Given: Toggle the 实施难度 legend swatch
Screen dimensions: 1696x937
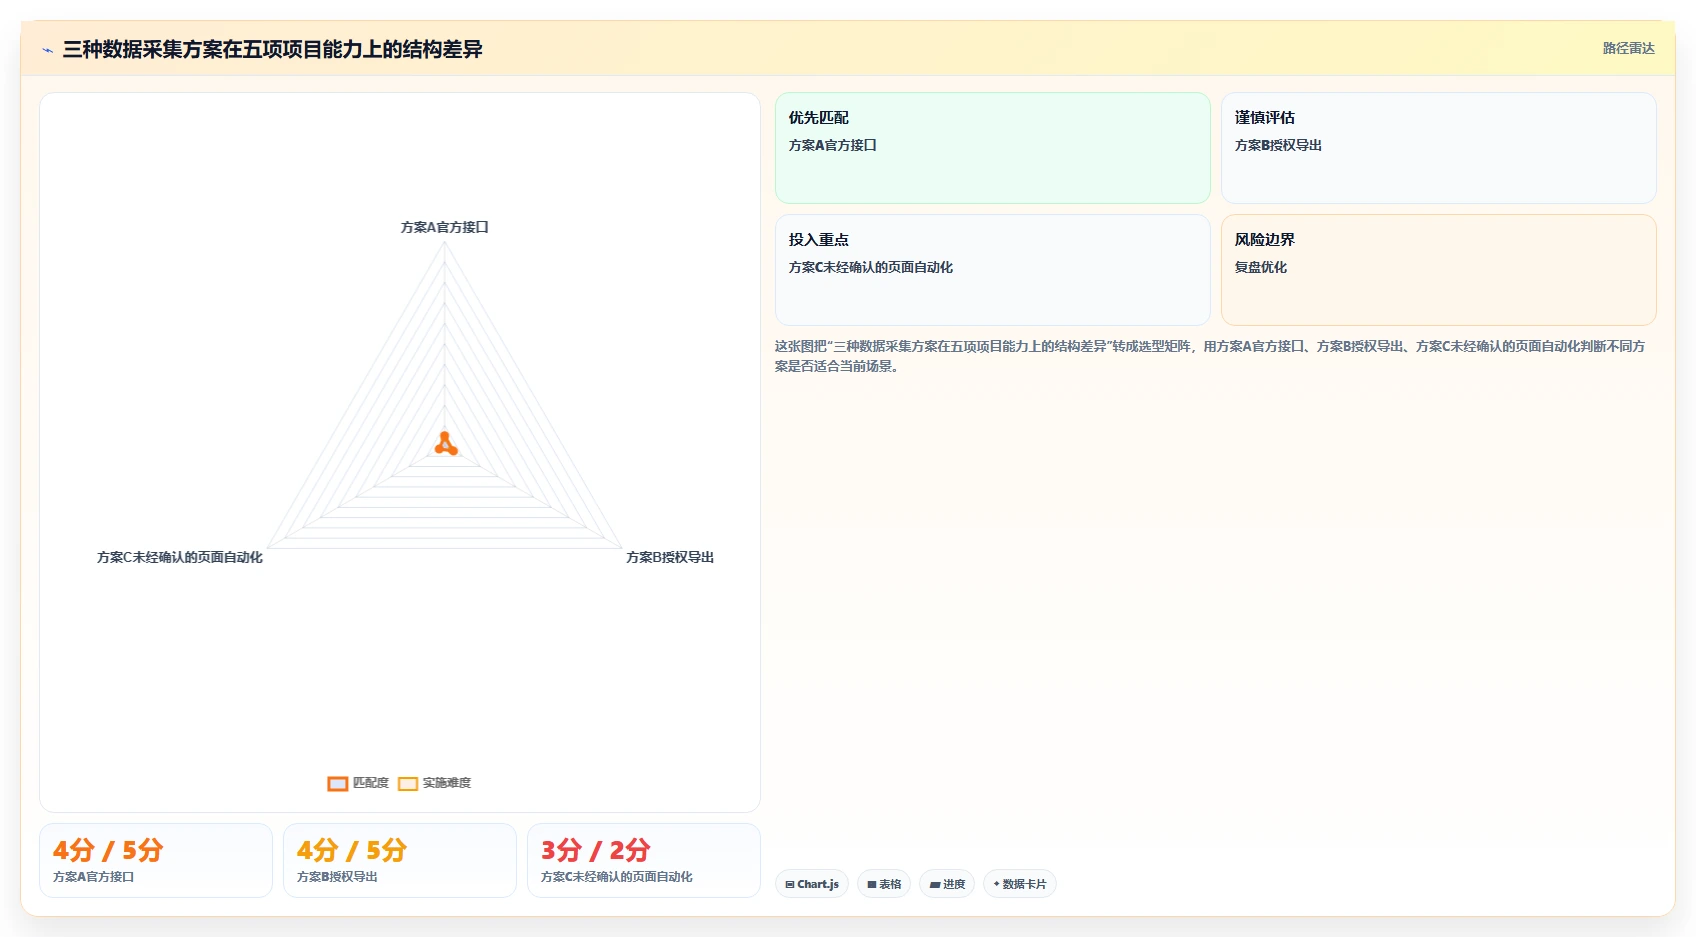Looking at the screenshot, I should 408,783.
